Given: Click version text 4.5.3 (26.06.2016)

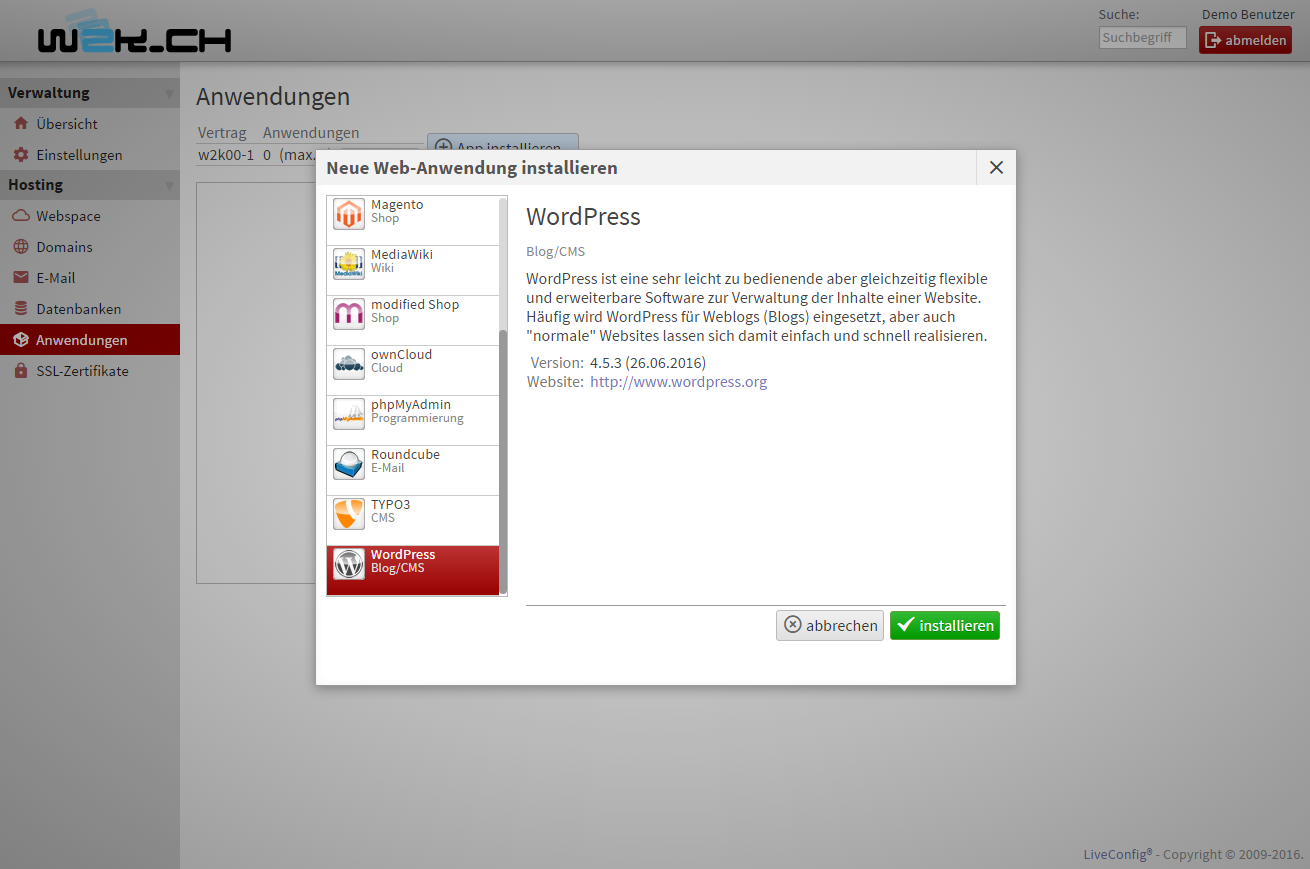Looking at the screenshot, I should (x=648, y=362).
